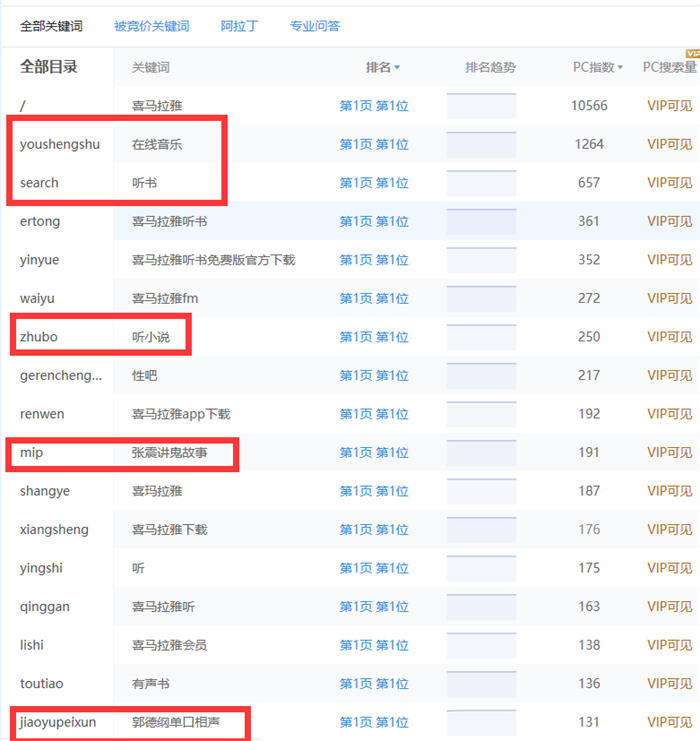700x741 pixels.
Task: Sort by the 排名 column arrow
Action: pyautogui.click(x=397, y=68)
